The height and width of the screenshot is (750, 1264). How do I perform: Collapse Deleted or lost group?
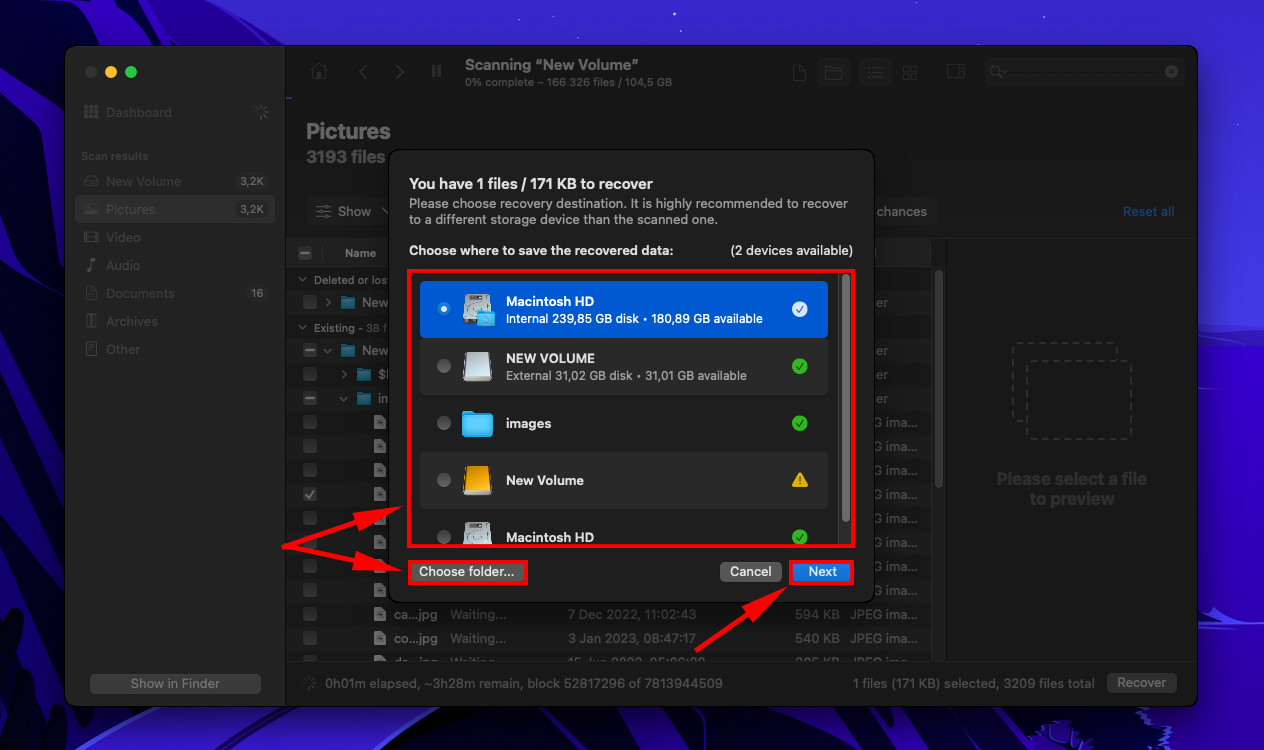coord(303,280)
